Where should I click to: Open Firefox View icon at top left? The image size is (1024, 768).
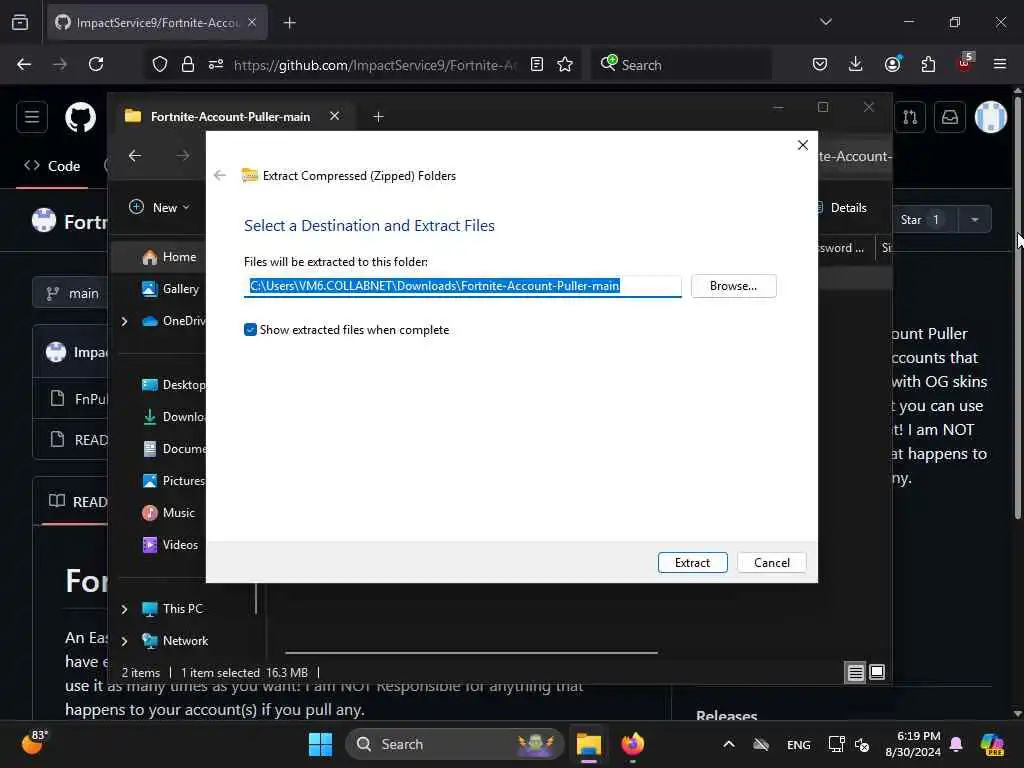point(20,22)
